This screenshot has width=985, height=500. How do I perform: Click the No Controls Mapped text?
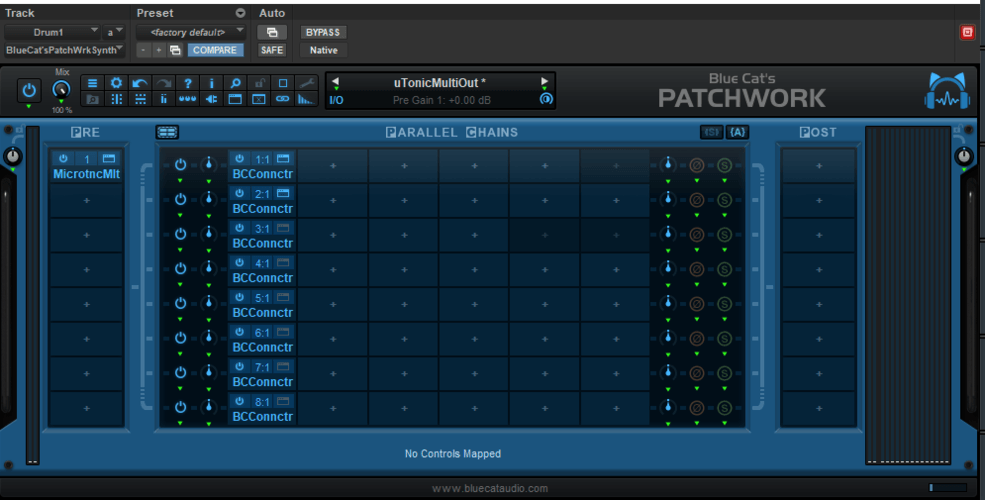(453, 454)
